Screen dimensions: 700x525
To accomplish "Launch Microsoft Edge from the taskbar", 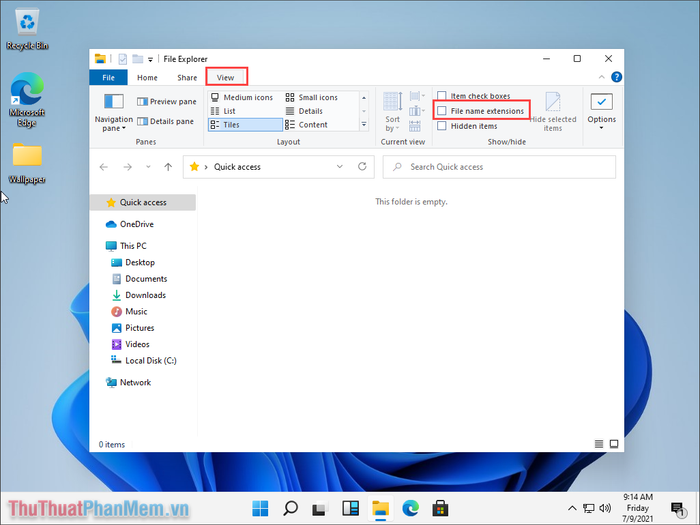I will coord(410,507).
